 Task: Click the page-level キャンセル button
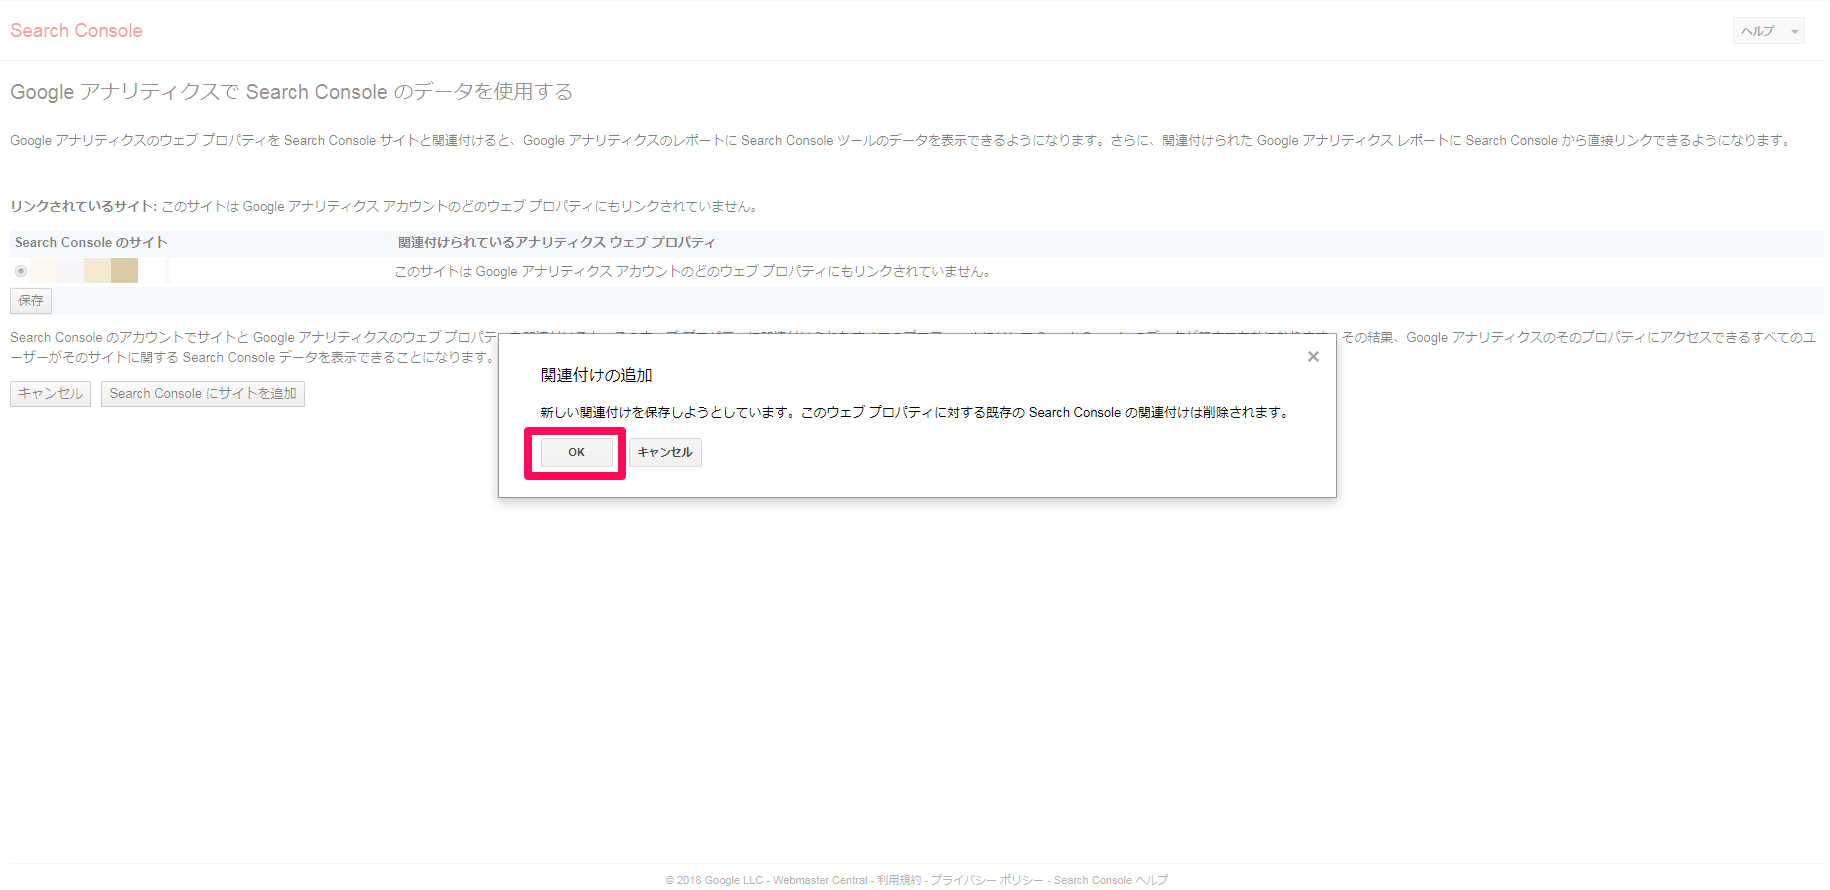50,394
